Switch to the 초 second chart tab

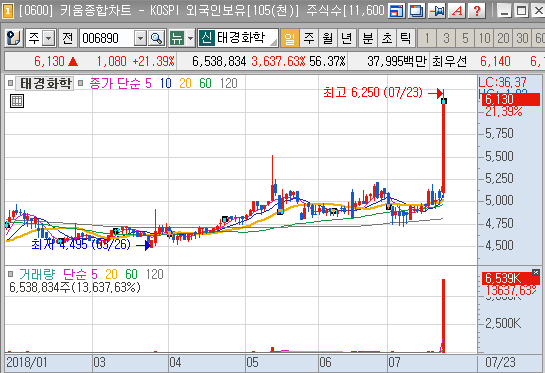click(x=387, y=38)
